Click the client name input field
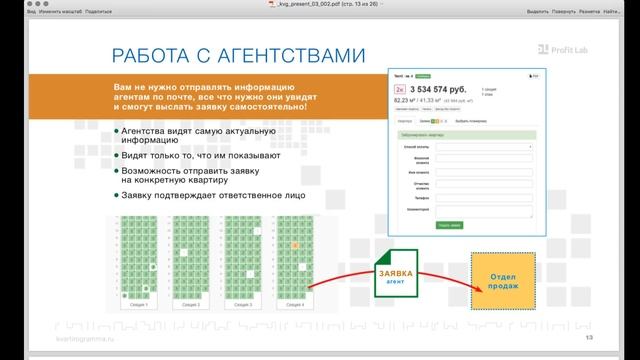 coord(484,172)
